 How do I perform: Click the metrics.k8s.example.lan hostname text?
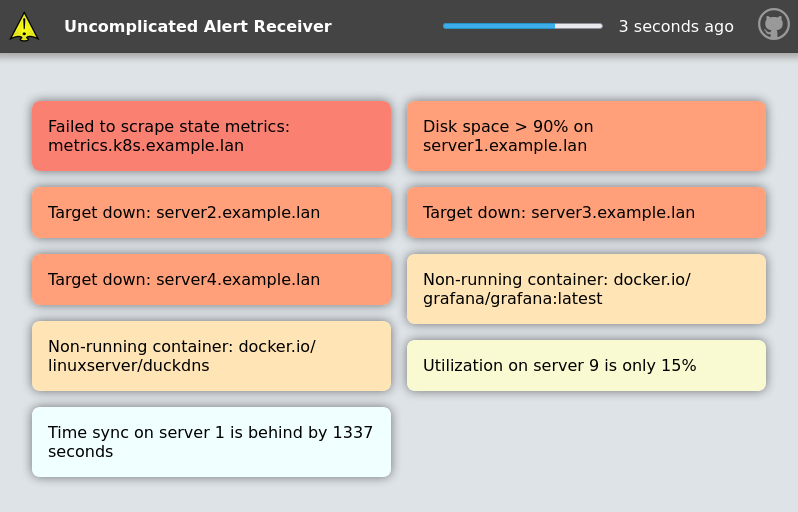(146, 146)
